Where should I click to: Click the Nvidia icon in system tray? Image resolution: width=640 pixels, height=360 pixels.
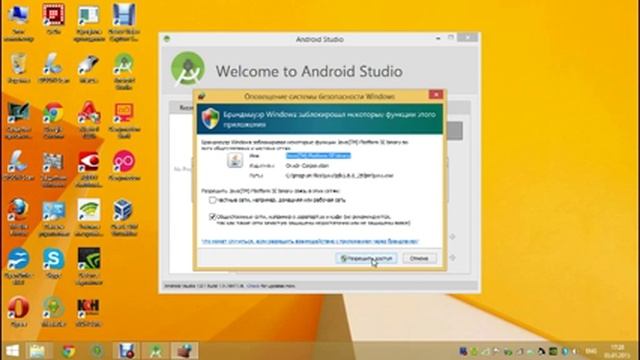[x=553, y=351]
